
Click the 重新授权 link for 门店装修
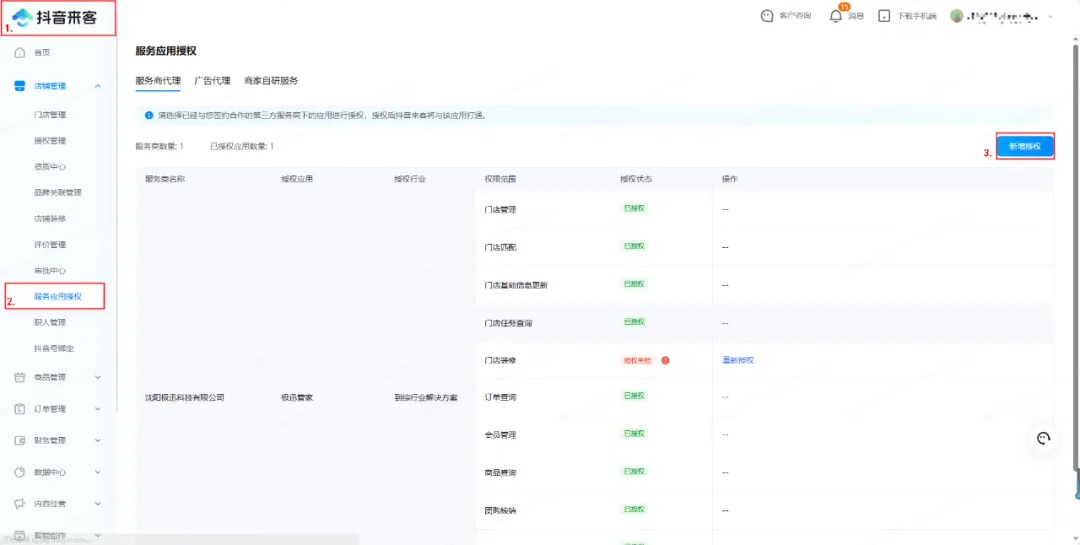coord(738,360)
